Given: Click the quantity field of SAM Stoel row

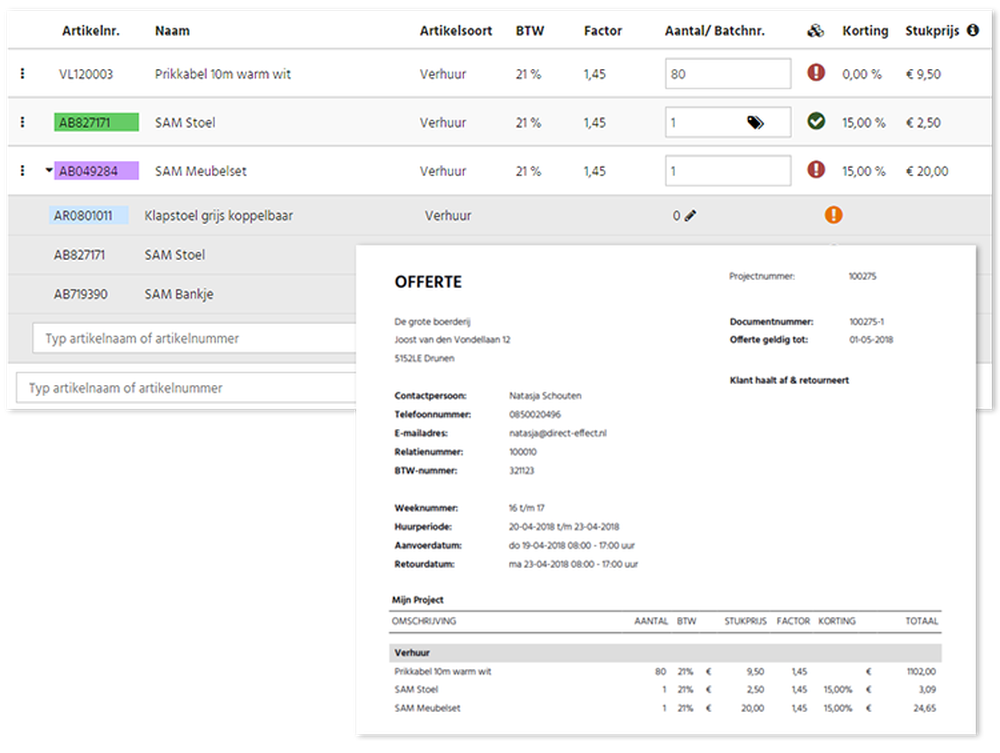Looking at the screenshot, I should [728, 122].
